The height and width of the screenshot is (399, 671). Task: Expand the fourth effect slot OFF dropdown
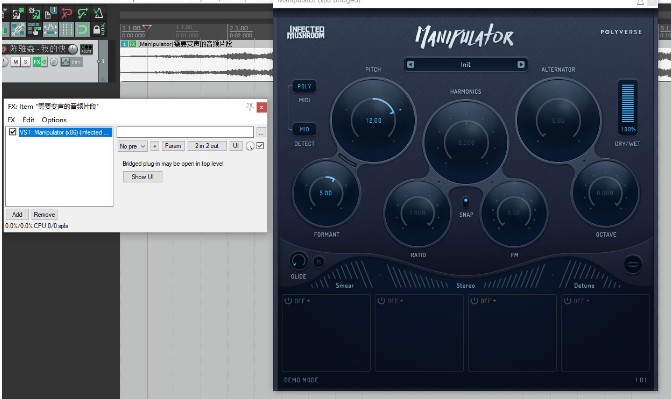point(576,301)
